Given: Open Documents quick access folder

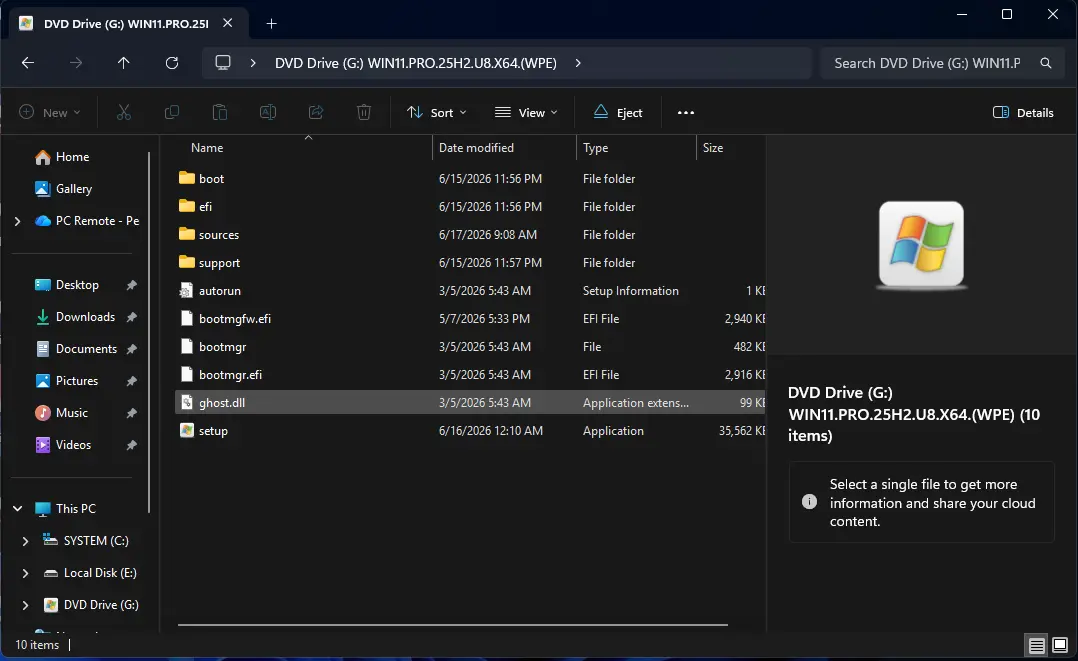Looking at the screenshot, I should pyautogui.click(x=86, y=349).
